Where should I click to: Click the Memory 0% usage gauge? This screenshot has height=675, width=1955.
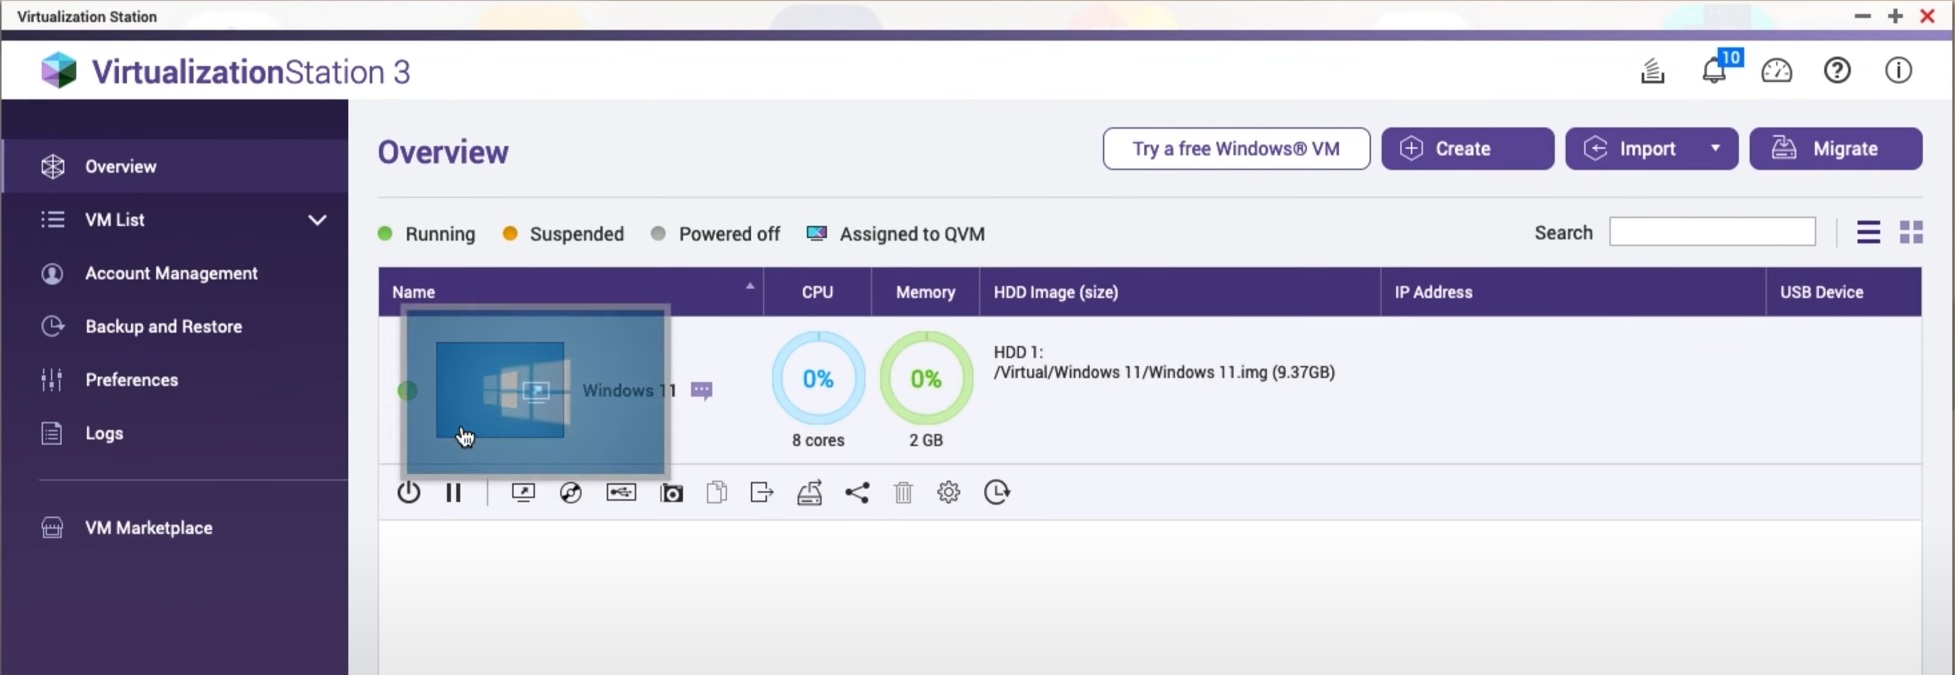tap(926, 379)
